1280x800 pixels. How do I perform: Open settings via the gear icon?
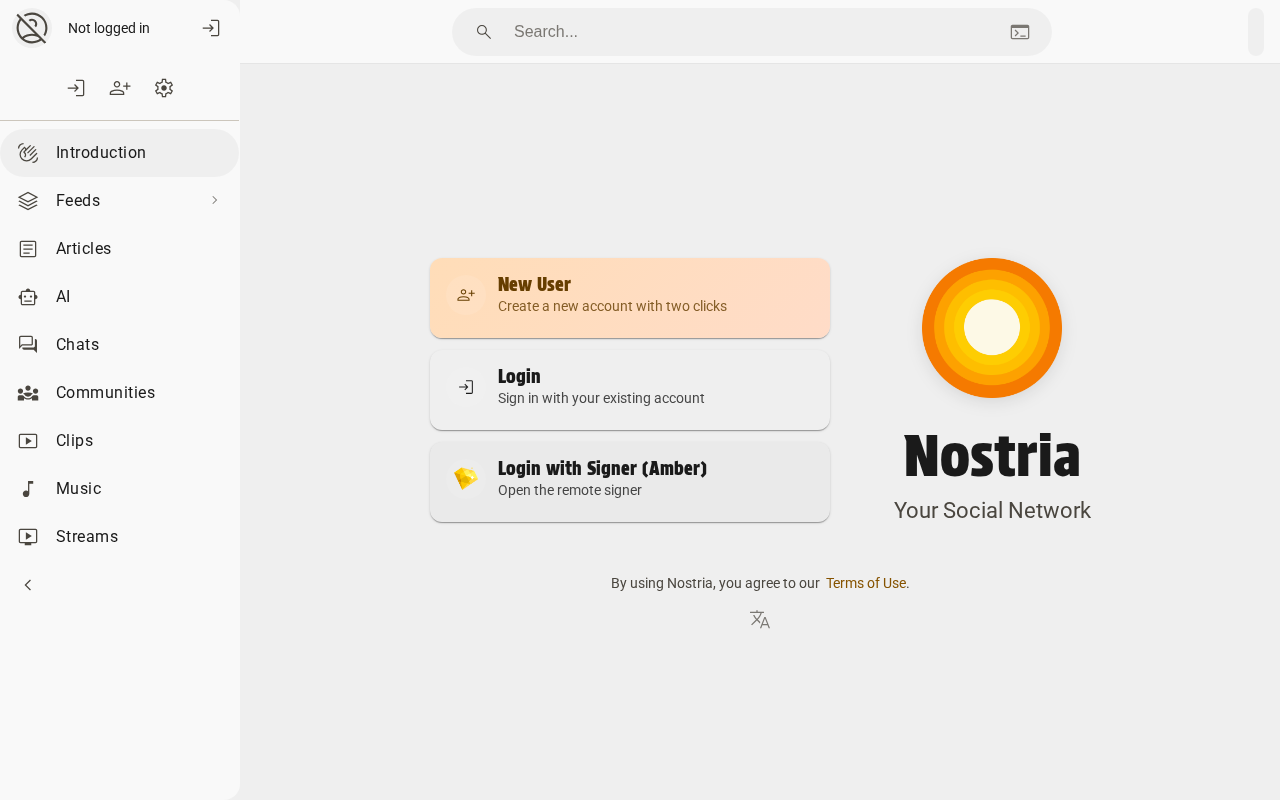click(x=164, y=88)
